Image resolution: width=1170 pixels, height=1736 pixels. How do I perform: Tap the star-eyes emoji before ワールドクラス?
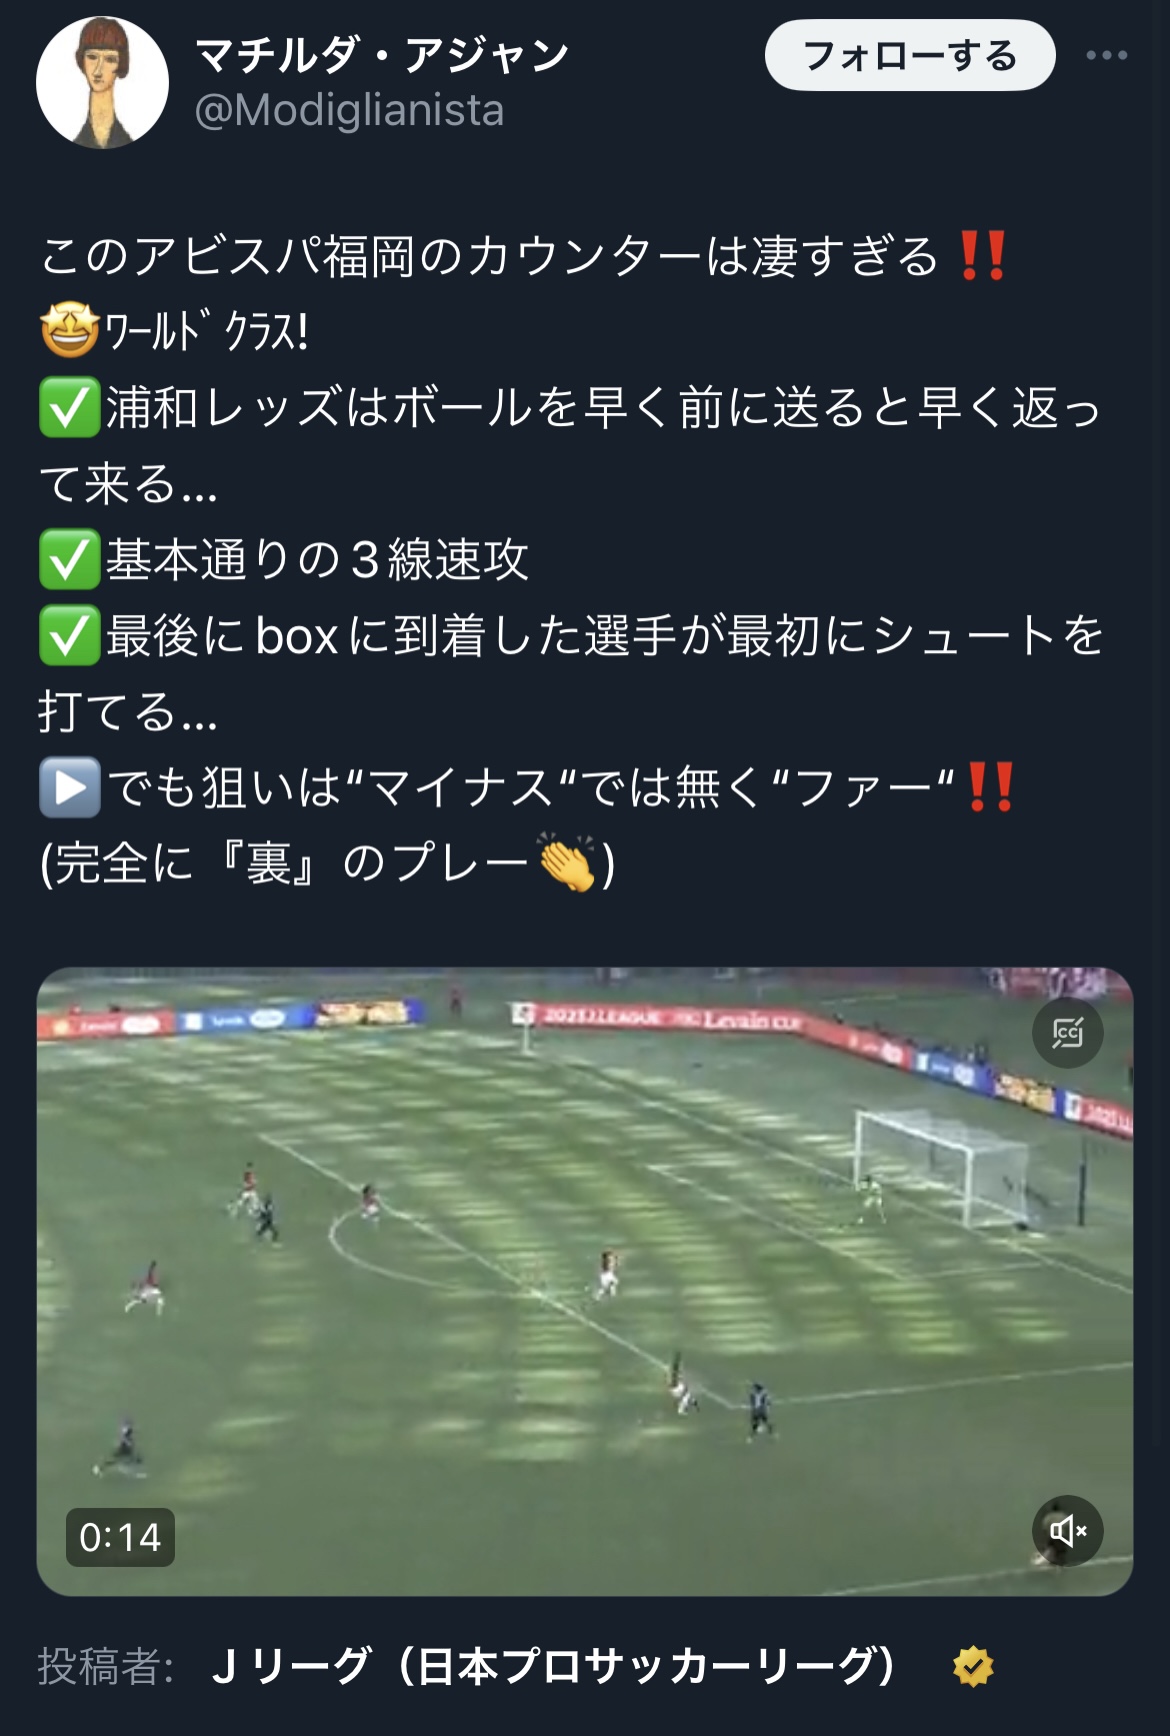tap(69, 332)
